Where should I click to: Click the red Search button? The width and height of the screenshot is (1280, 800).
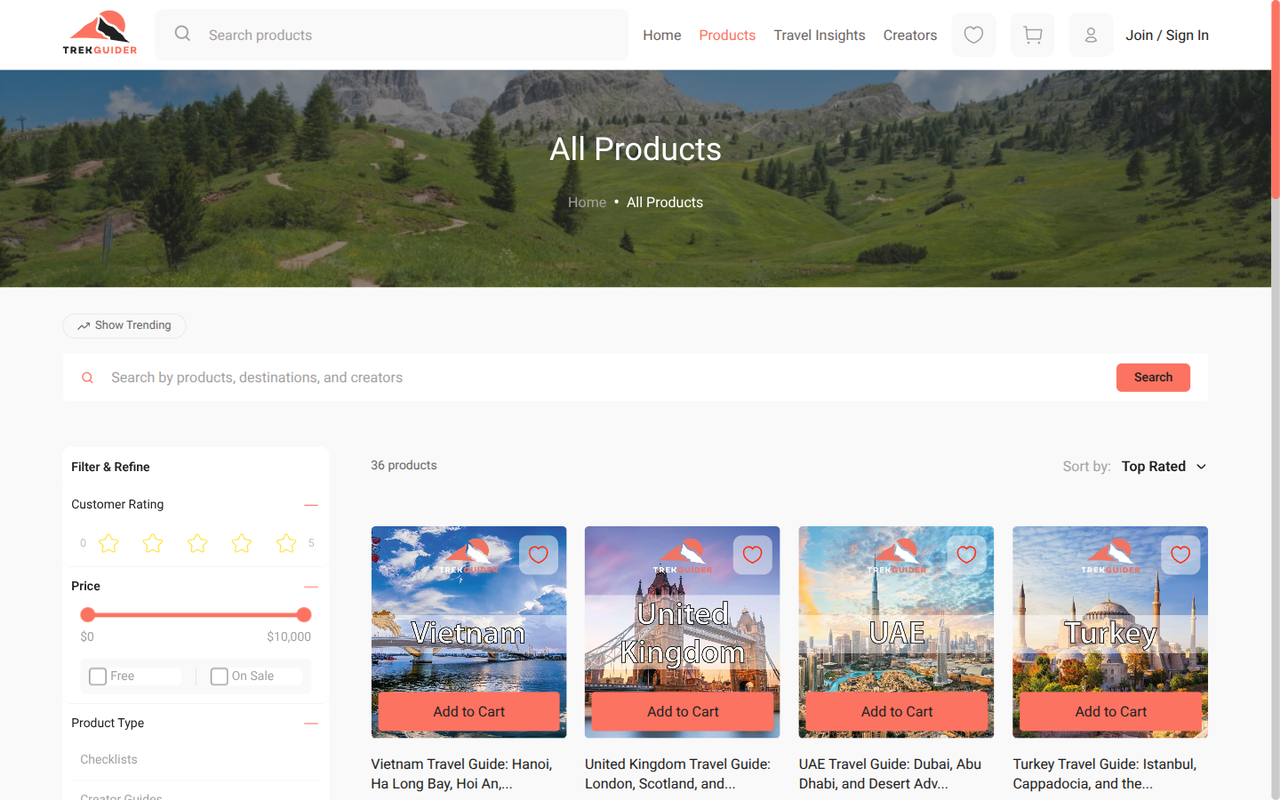tap(1153, 378)
